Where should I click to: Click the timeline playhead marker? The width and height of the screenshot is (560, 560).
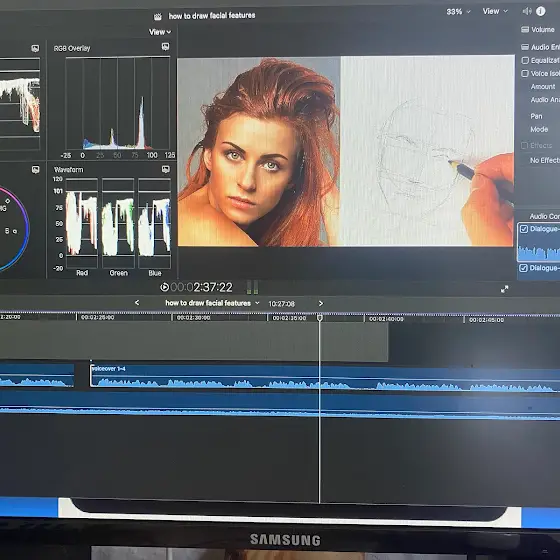click(320, 318)
